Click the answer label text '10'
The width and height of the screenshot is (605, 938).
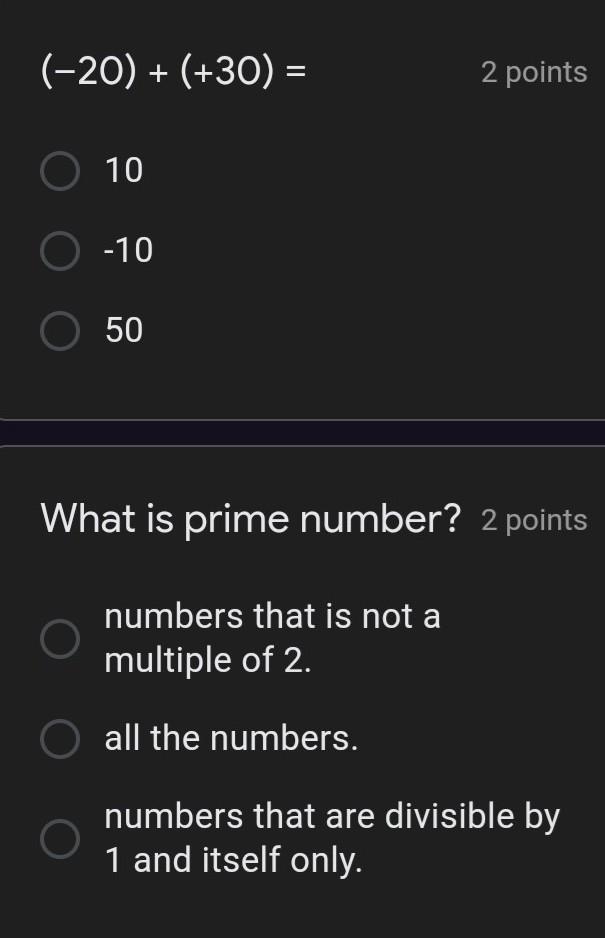125,171
